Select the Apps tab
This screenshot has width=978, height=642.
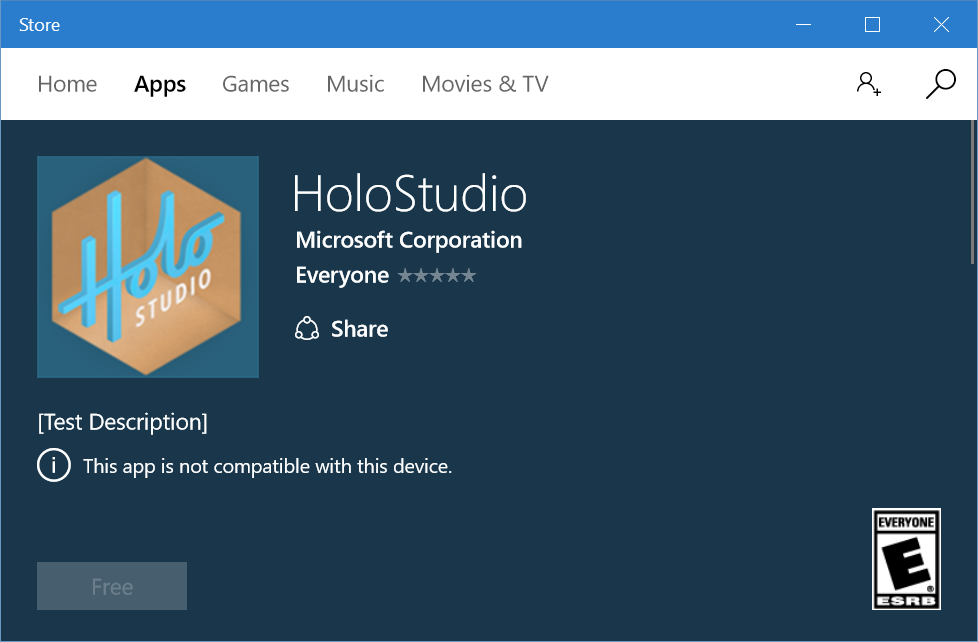point(160,84)
